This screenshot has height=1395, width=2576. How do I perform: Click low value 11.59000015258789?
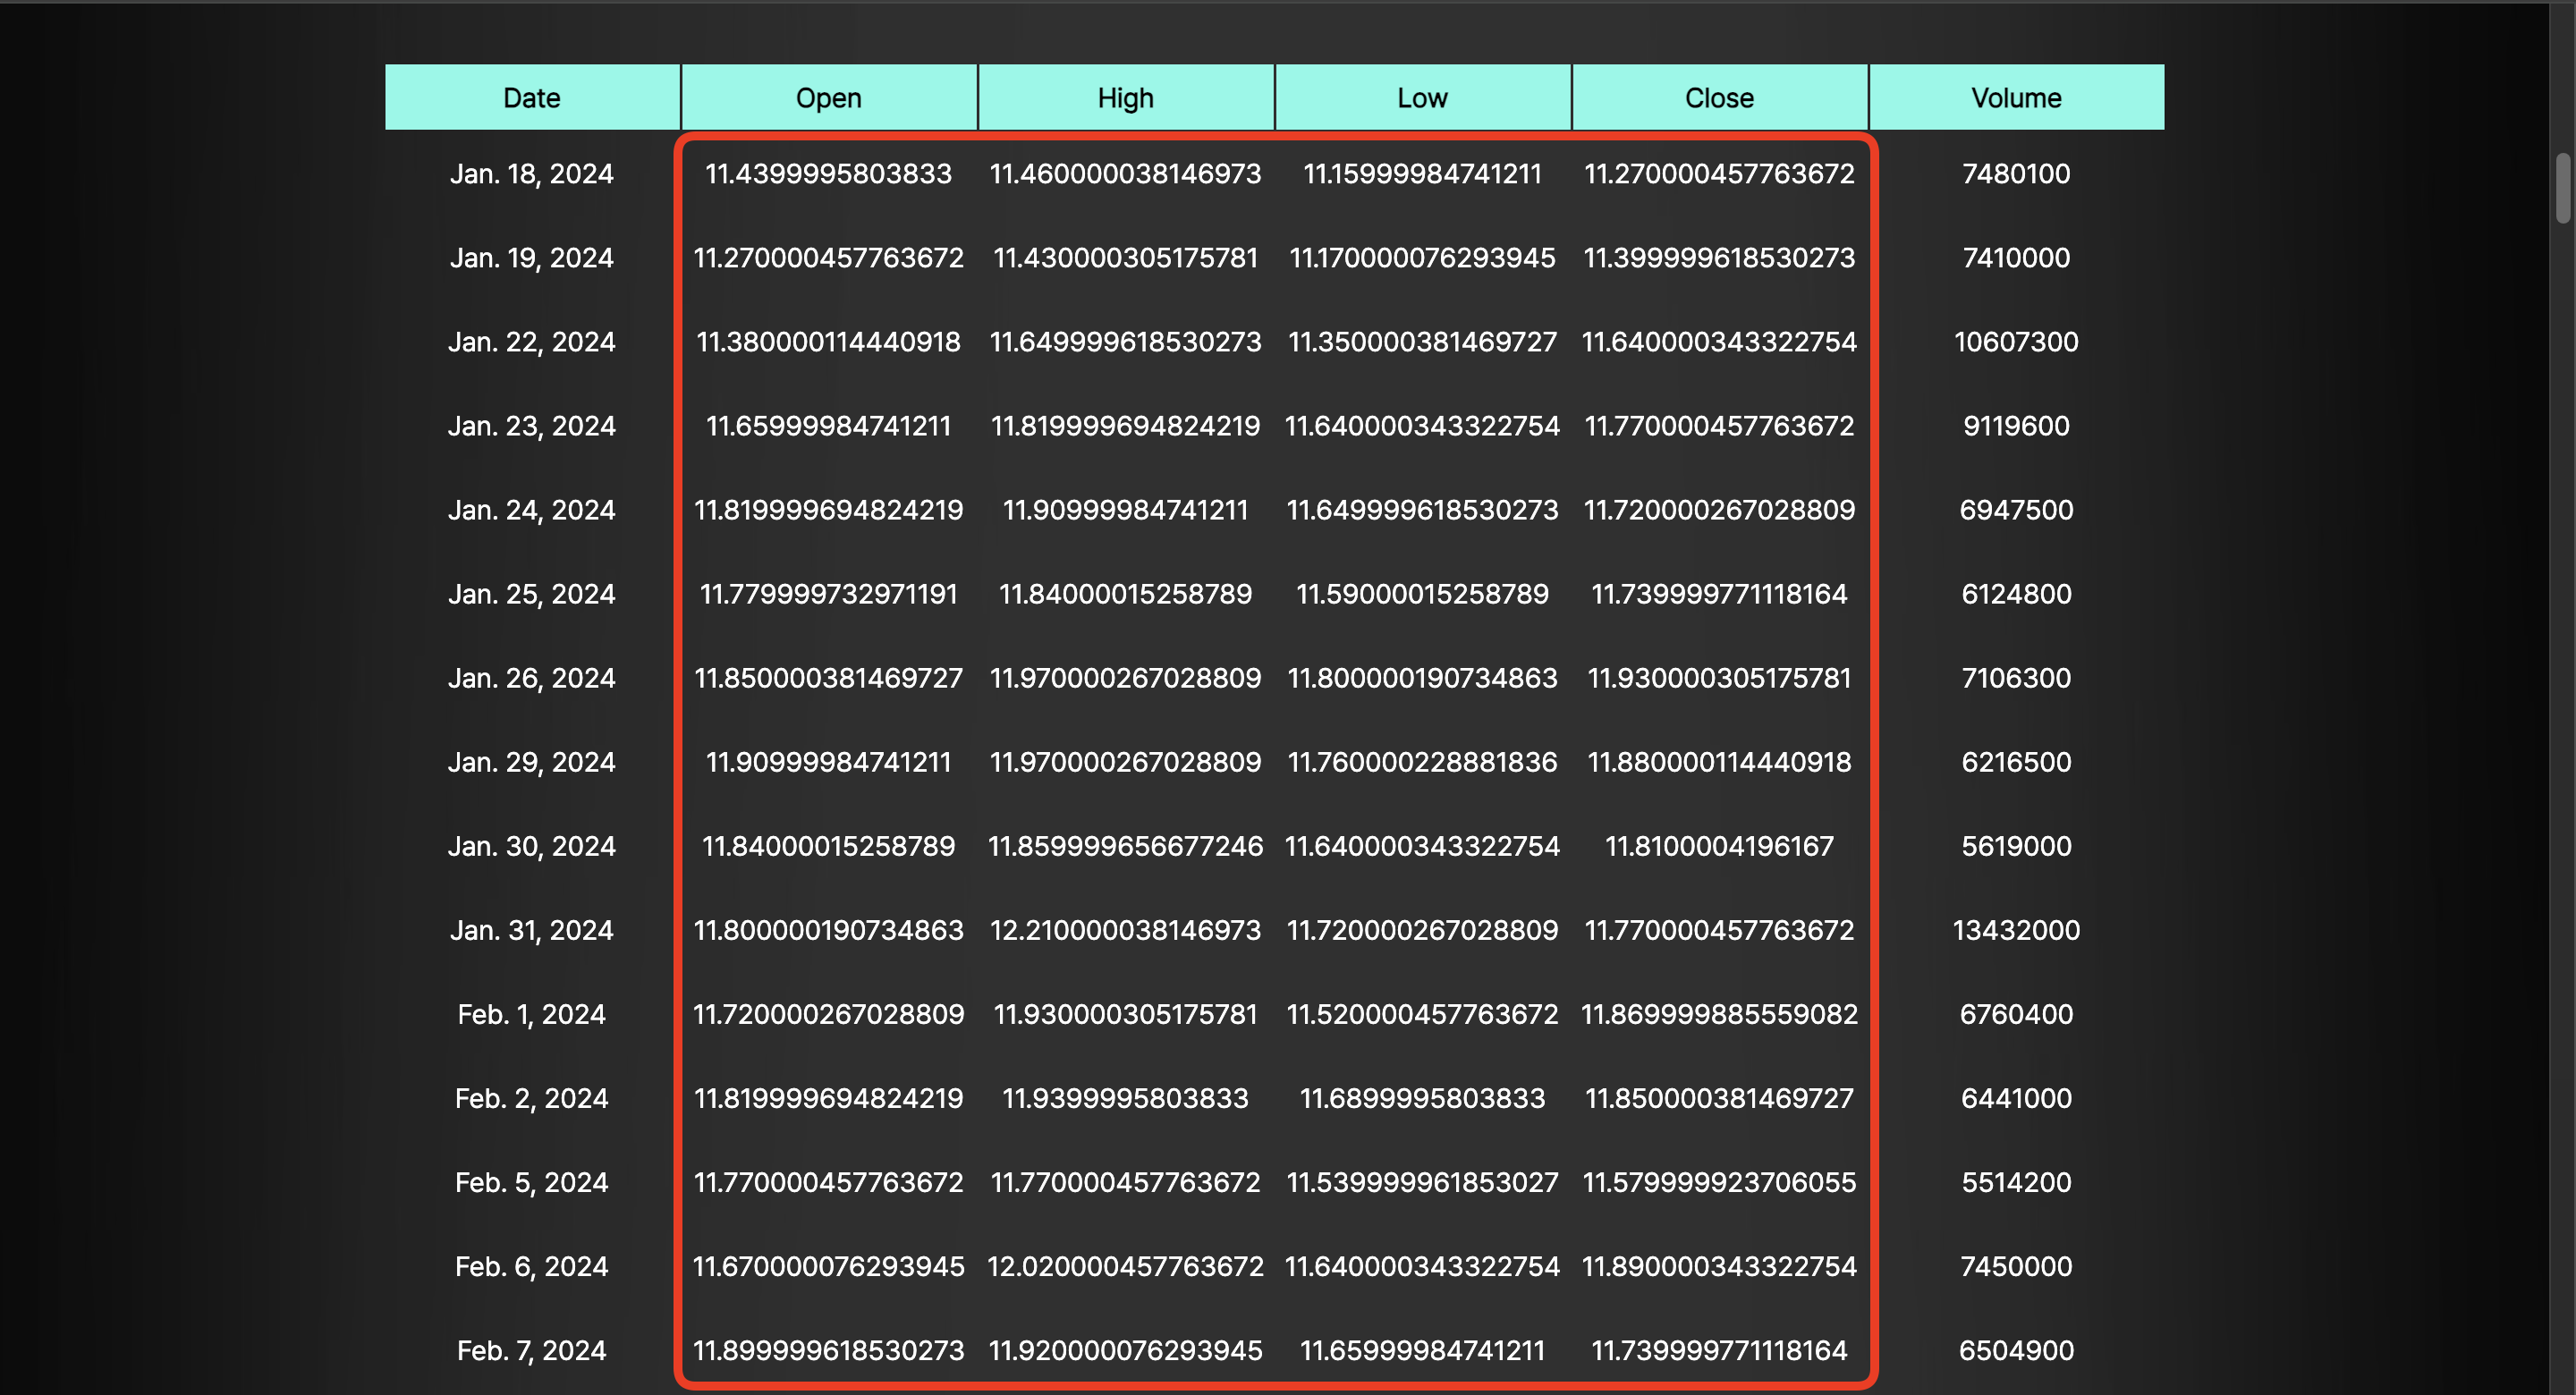1423,594
